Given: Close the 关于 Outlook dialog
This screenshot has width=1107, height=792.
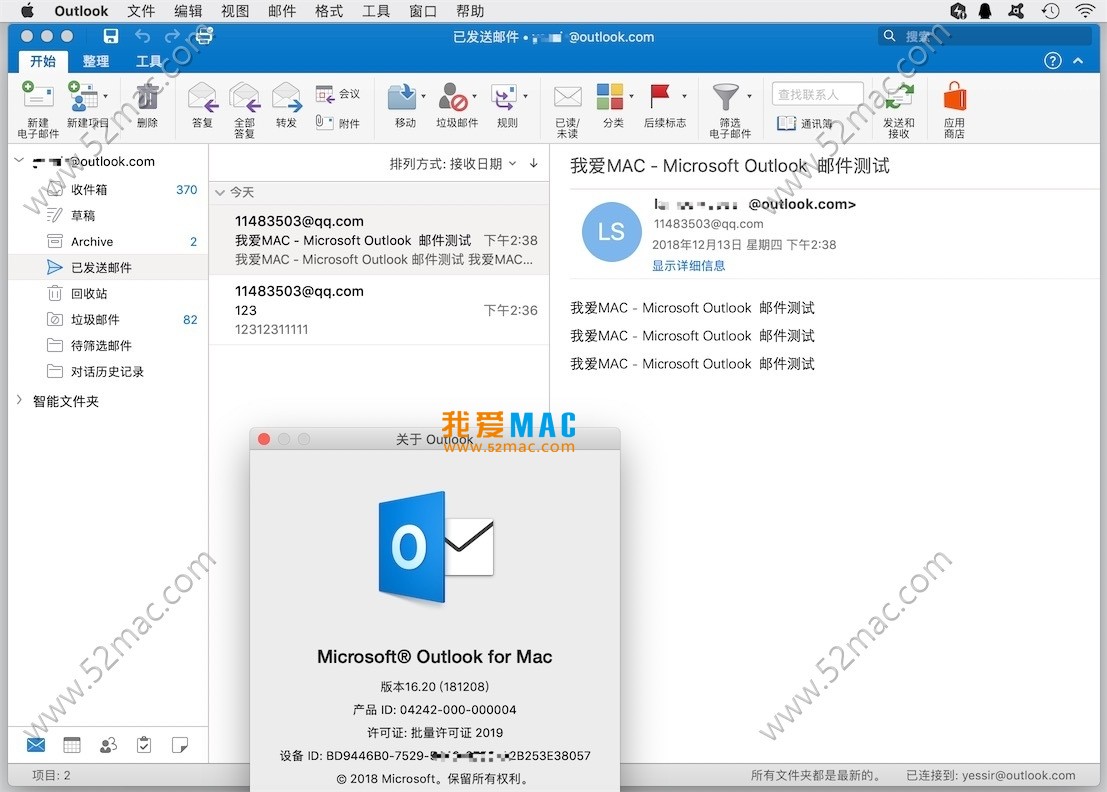Looking at the screenshot, I should pyautogui.click(x=264, y=439).
